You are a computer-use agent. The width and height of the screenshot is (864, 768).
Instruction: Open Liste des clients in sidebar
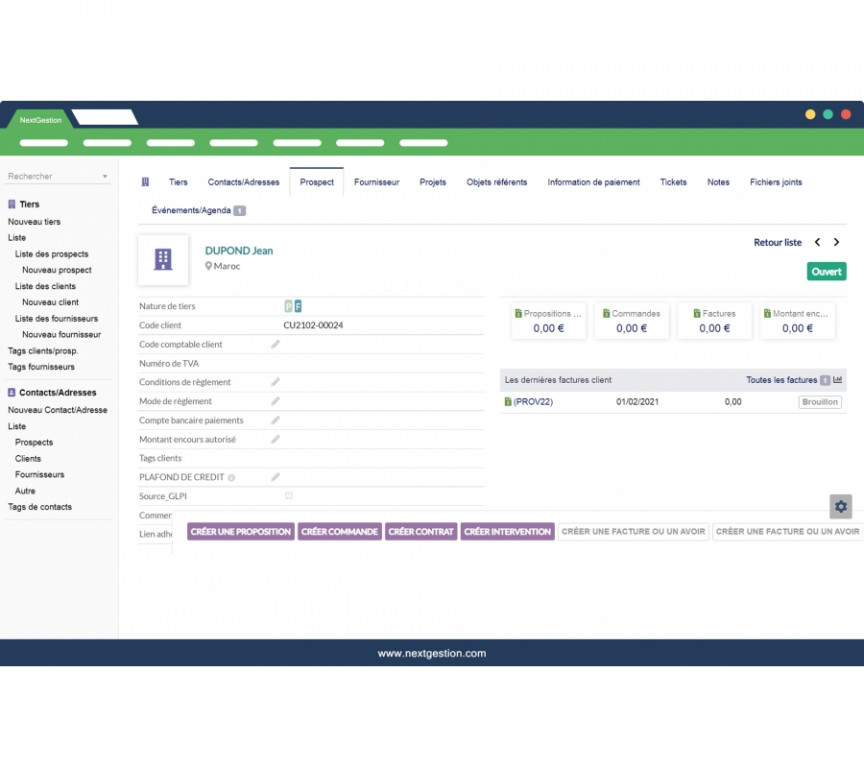coord(45,286)
